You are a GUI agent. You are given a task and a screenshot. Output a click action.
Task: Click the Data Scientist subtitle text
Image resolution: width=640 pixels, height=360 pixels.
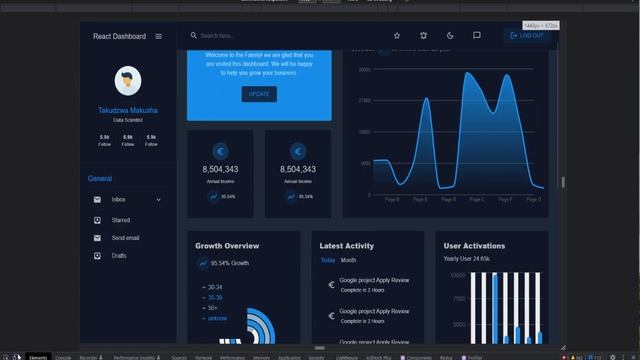[128, 120]
